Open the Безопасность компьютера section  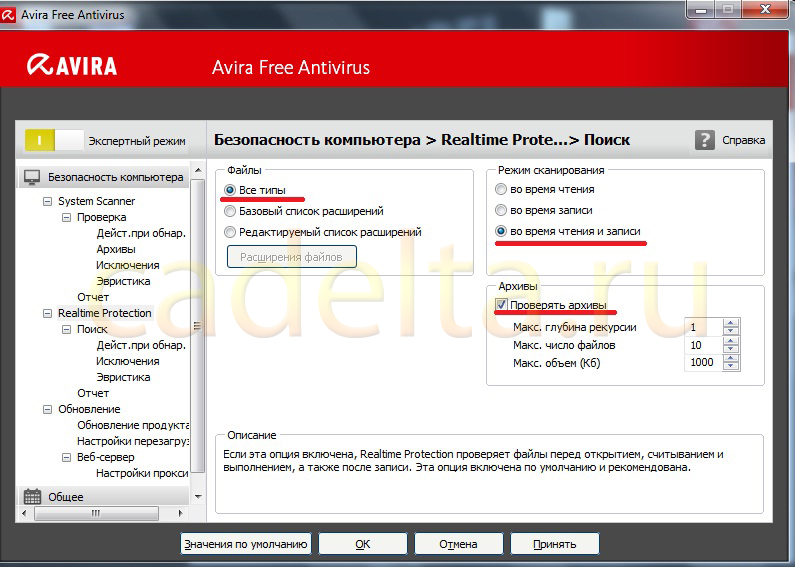point(104,177)
